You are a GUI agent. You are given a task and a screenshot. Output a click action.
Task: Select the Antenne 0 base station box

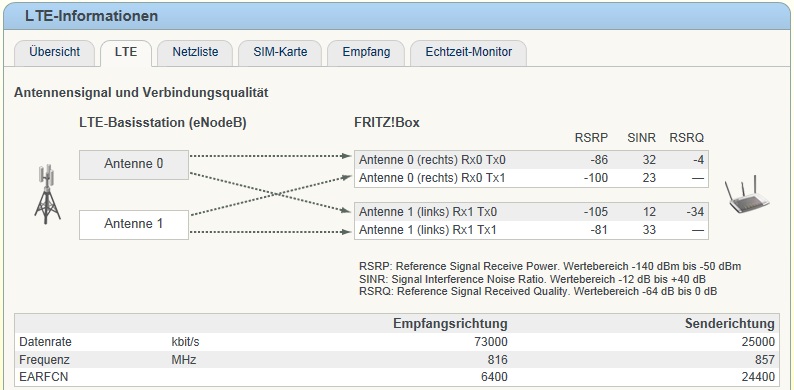(x=134, y=165)
